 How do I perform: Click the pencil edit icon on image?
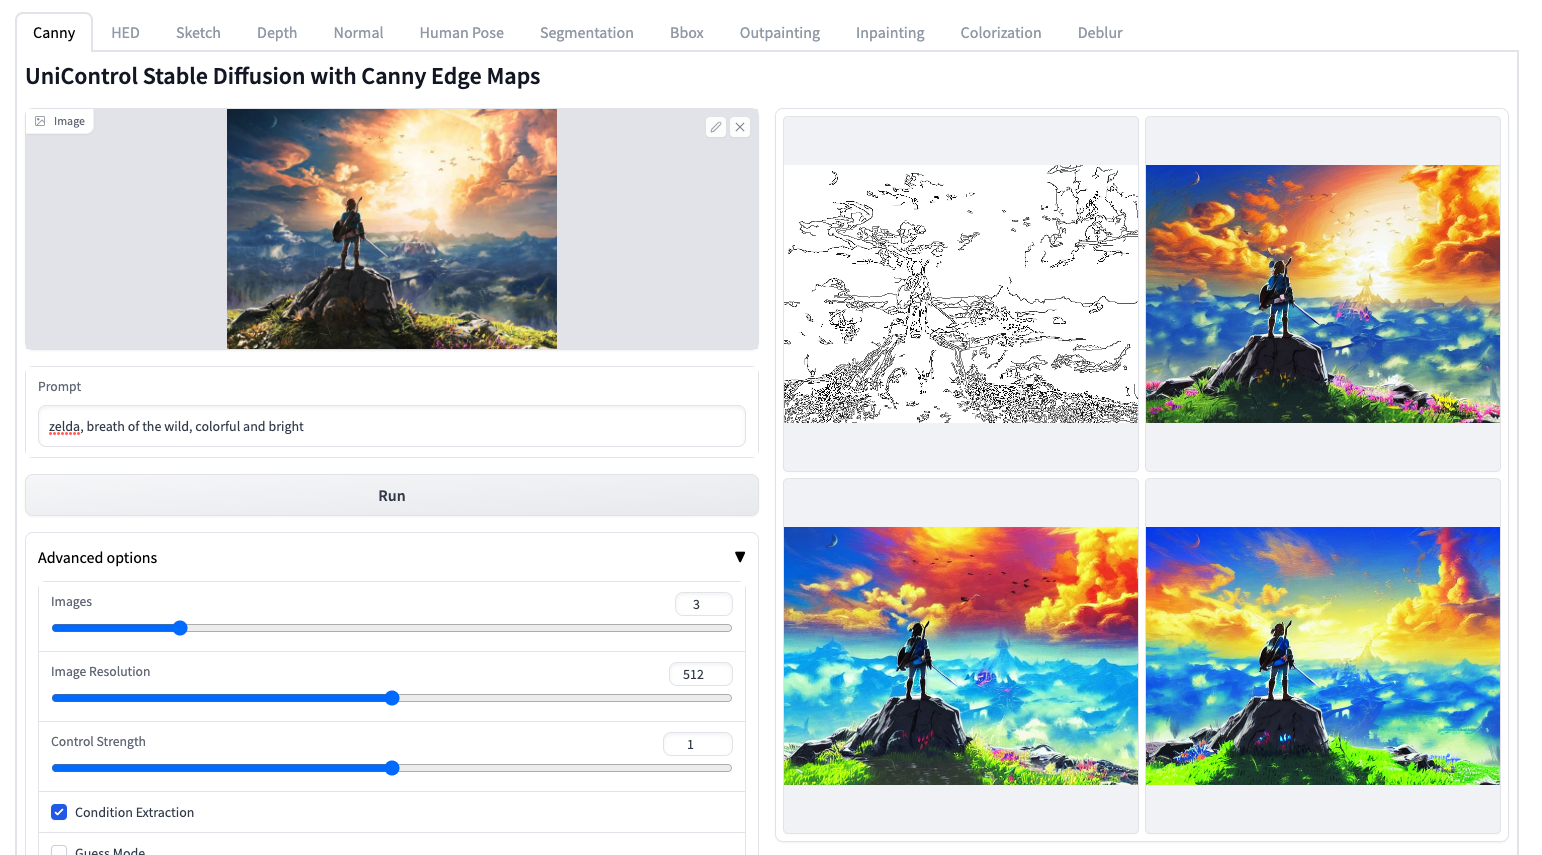pyautogui.click(x=715, y=127)
